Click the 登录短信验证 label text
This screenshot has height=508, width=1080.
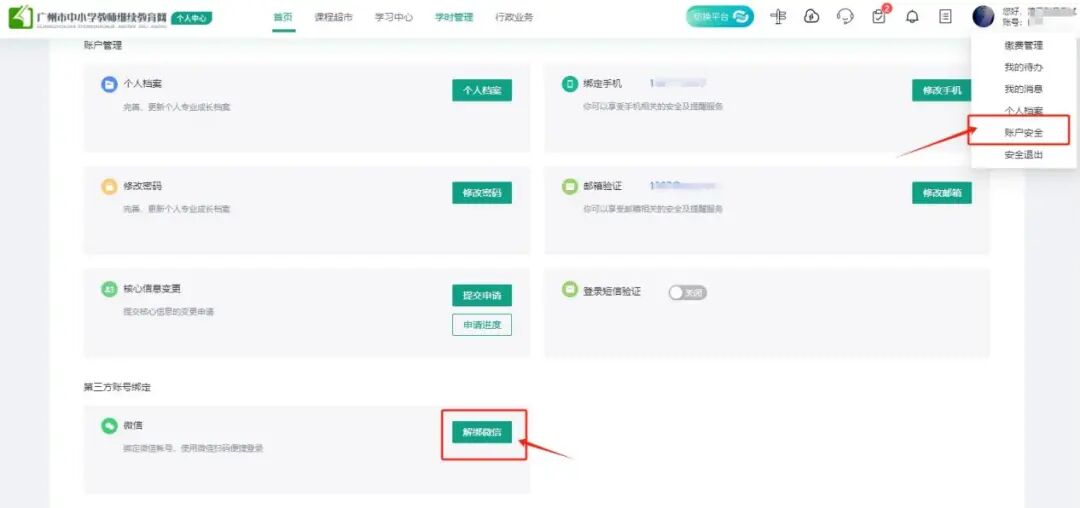click(x=612, y=292)
